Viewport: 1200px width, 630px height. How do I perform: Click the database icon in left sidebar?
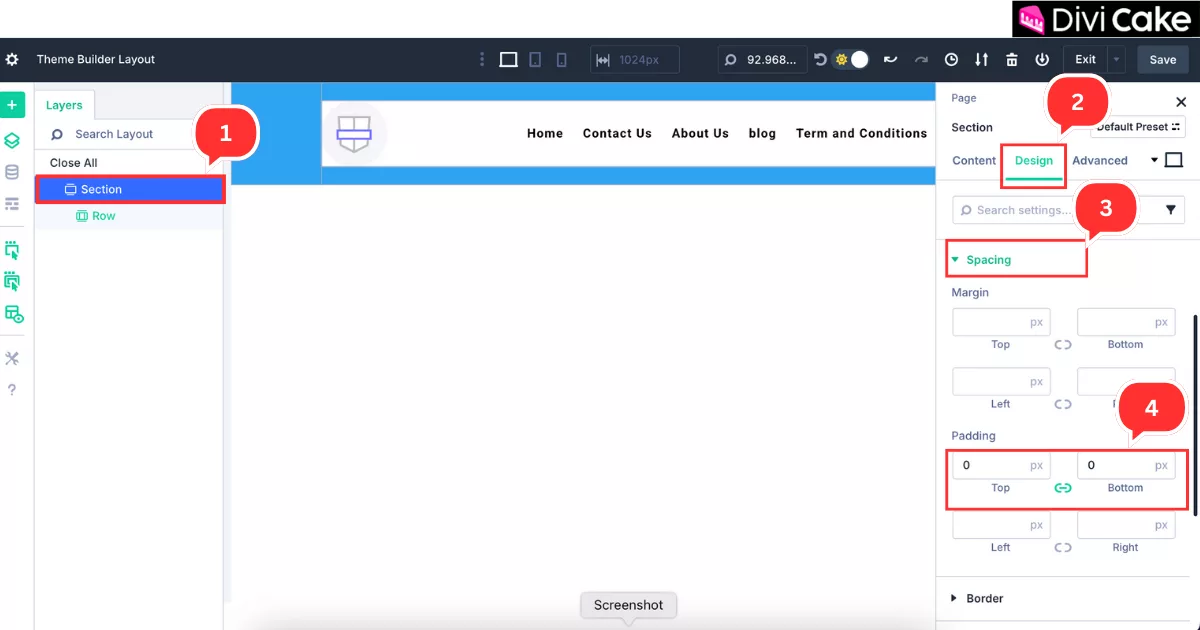[x=12, y=172]
